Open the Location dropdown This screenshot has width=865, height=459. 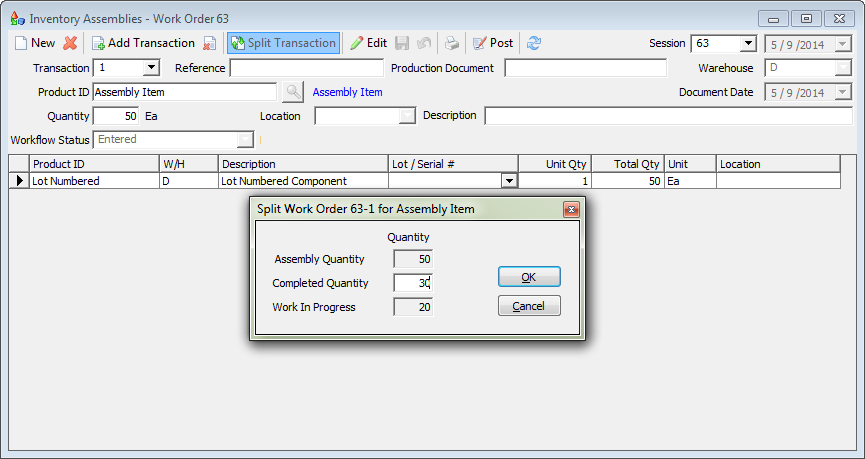407,116
